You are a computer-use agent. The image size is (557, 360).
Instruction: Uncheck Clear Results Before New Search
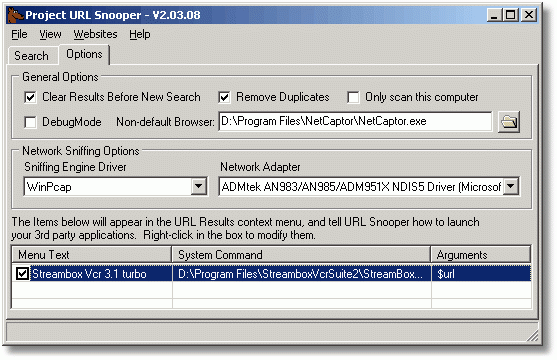[x=30, y=97]
